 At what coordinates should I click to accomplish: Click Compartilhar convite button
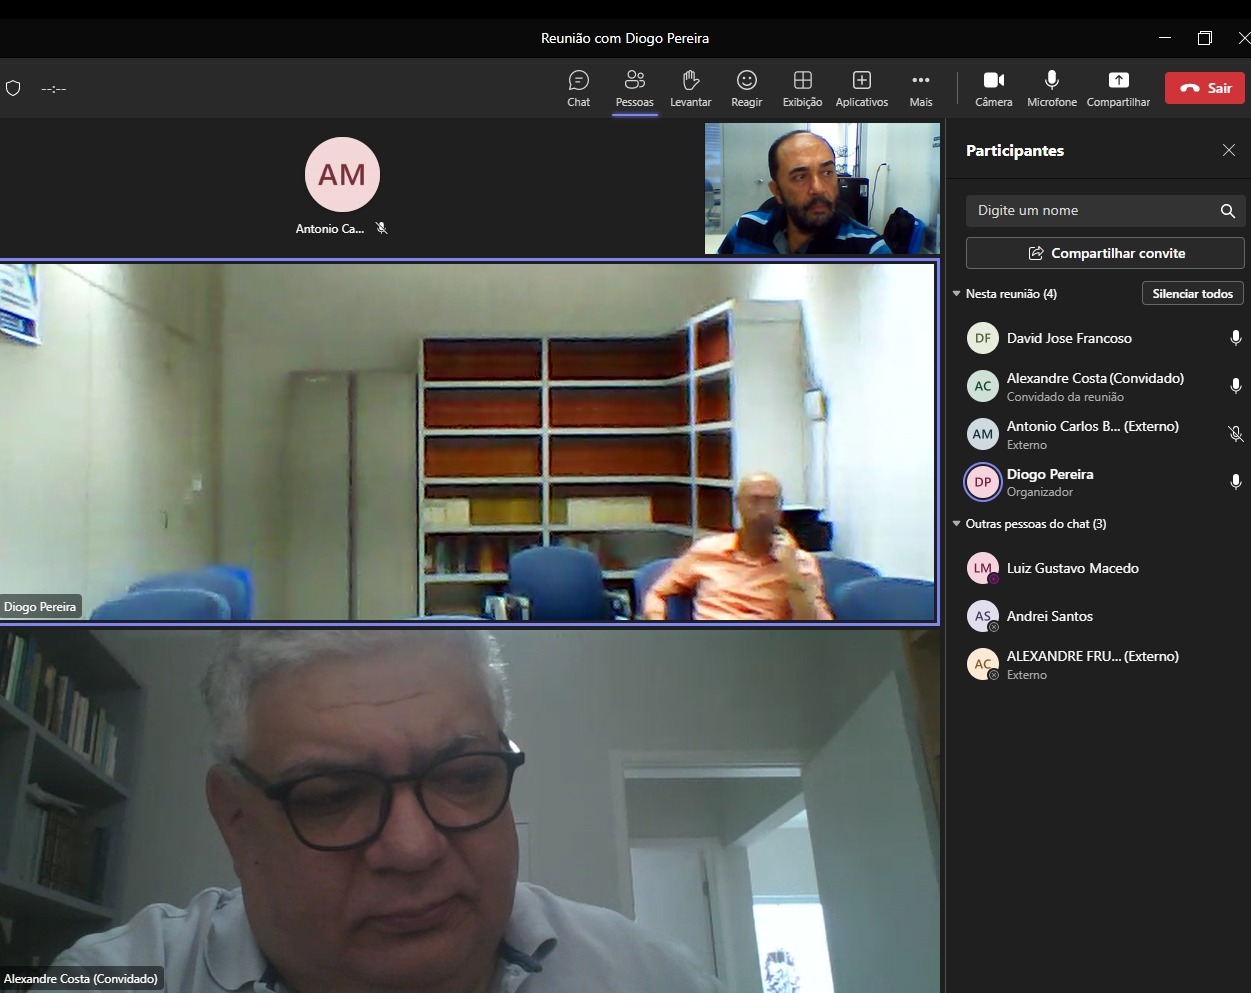point(1105,253)
